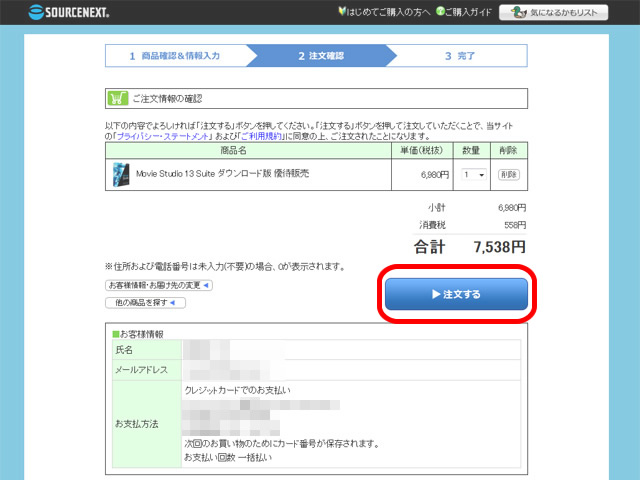Screen dimensions: 640x497
Task: Click the green help icon beside ご購入ガイド
Action: click(x=440, y=11)
